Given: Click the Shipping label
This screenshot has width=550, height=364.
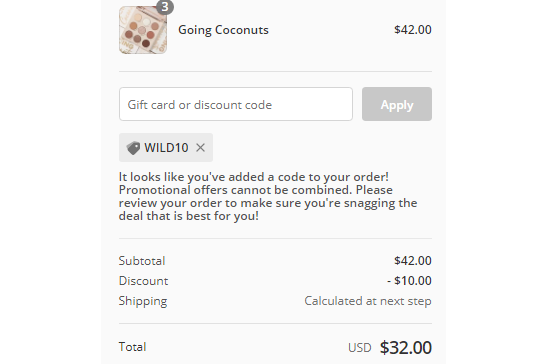Looking at the screenshot, I should coord(143,301).
